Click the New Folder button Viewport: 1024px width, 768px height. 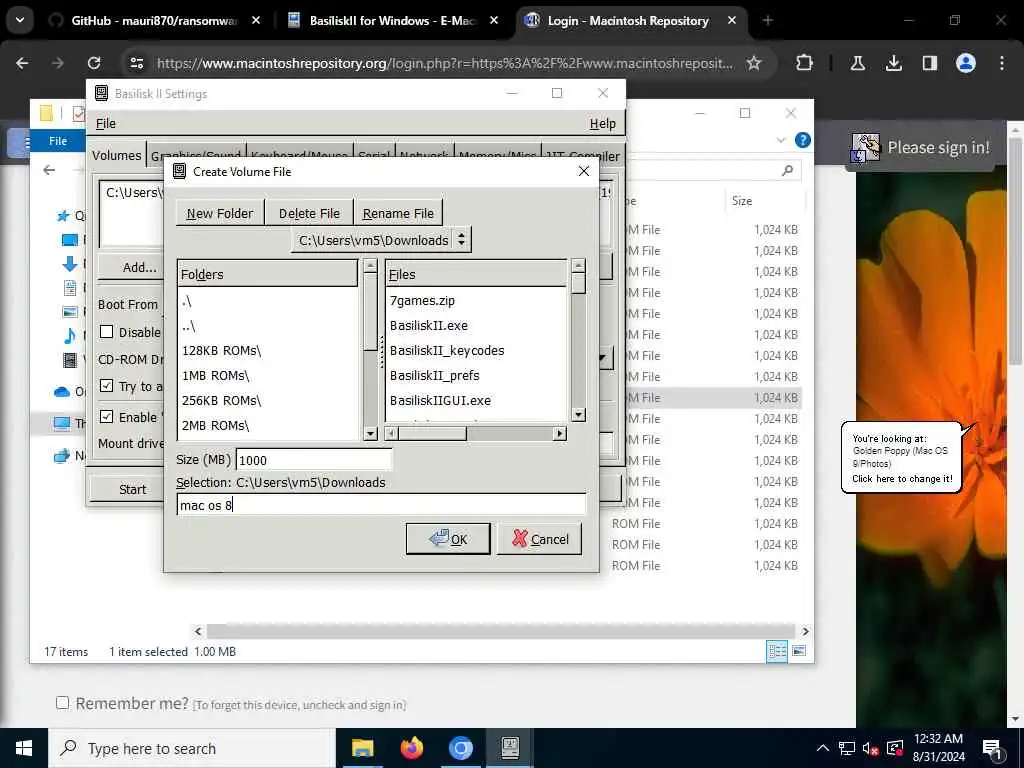pyautogui.click(x=220, y=213)
